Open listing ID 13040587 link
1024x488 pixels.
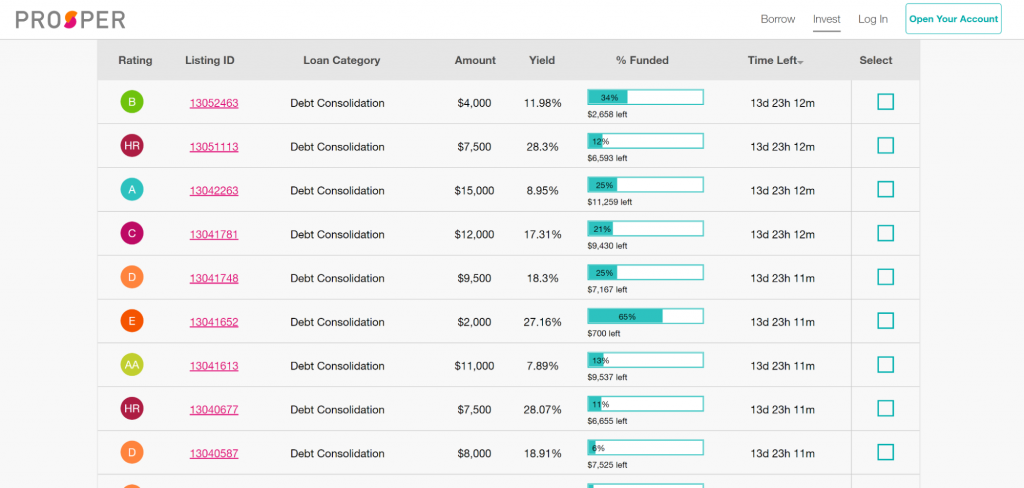pos(214,453)
